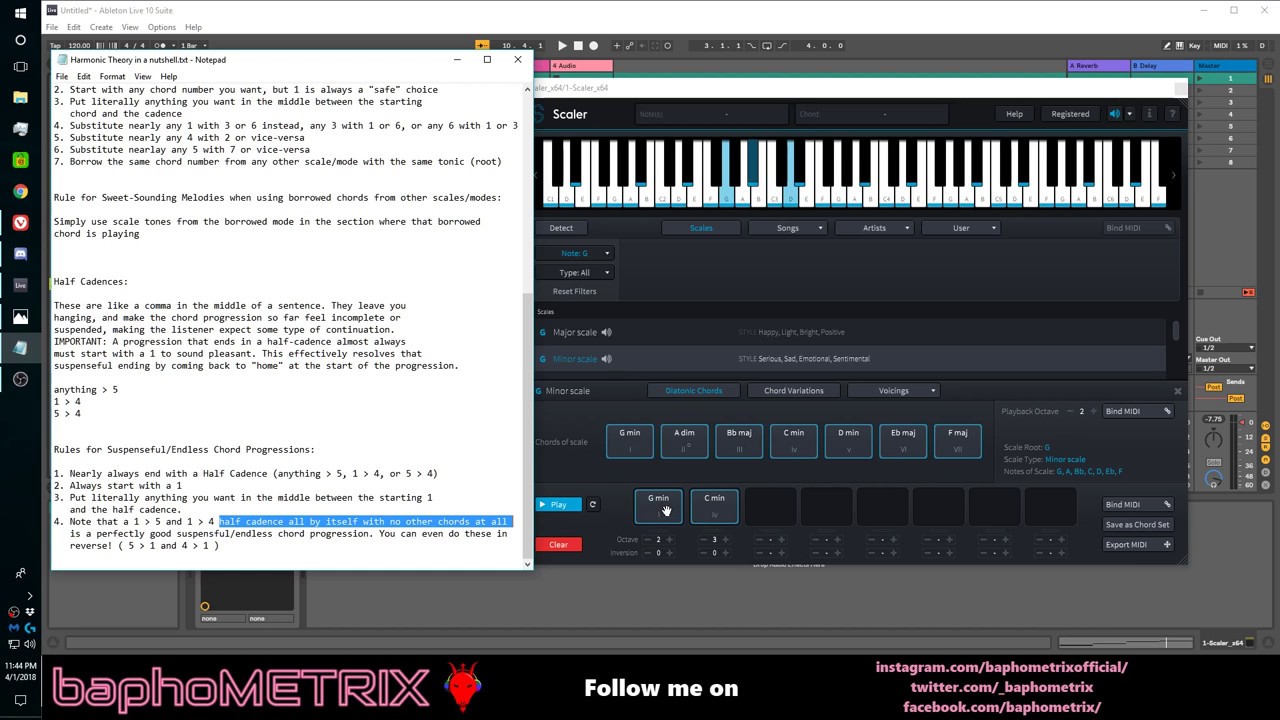Viewport: 1280px width, 720px height.
Task: Click the loop icon next to Play
Action: [x=592, y=505]
